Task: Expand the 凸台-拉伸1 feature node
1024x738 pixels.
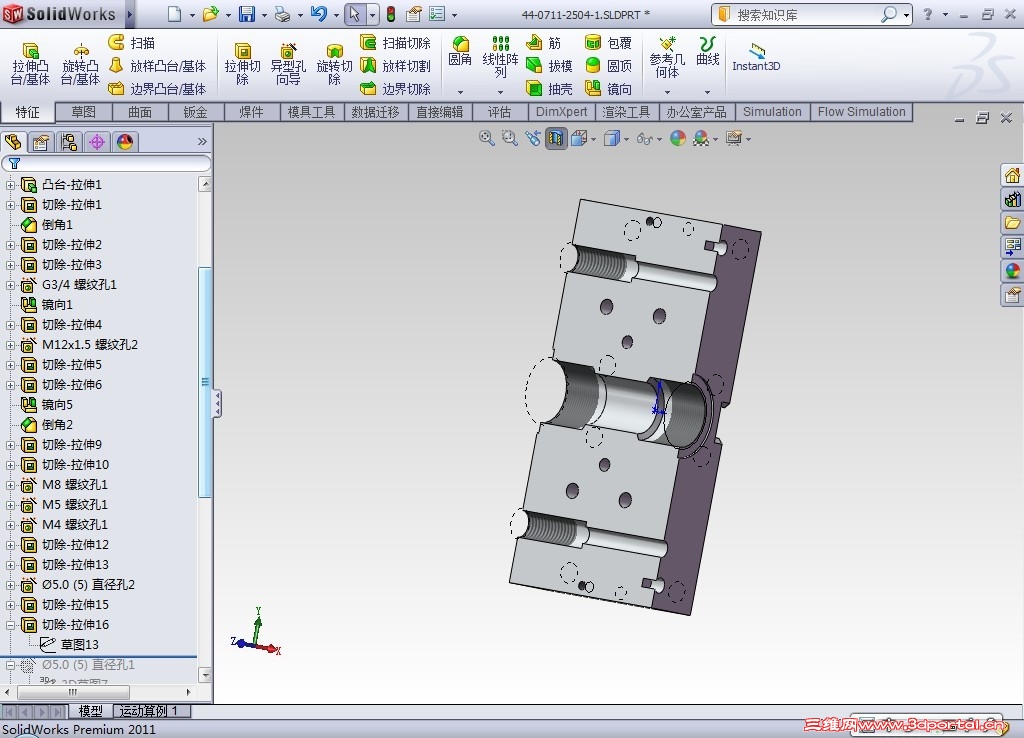Action: (10, 185)
